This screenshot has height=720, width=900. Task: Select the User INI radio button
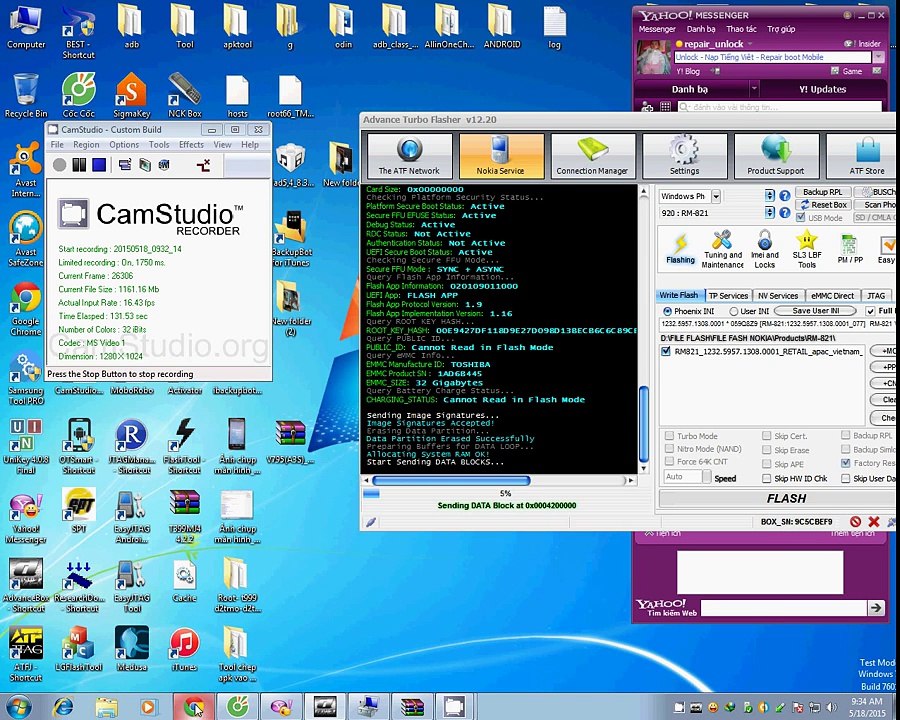734,311
